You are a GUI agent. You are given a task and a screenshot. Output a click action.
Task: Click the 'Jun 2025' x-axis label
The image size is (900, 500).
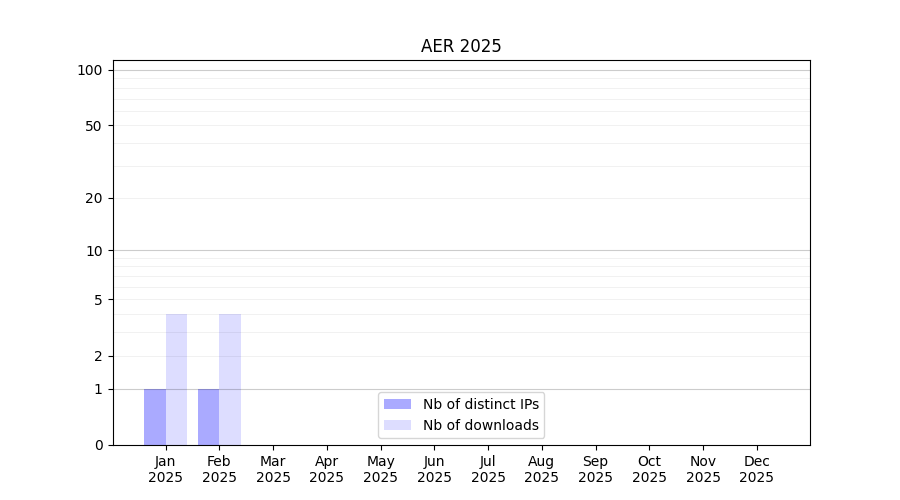434,469
